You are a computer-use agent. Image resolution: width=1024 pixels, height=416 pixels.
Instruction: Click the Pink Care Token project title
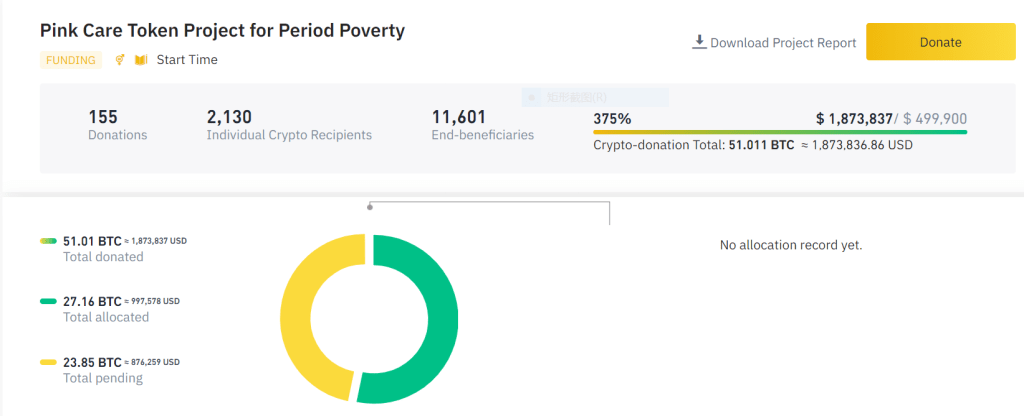pos(222,30)
